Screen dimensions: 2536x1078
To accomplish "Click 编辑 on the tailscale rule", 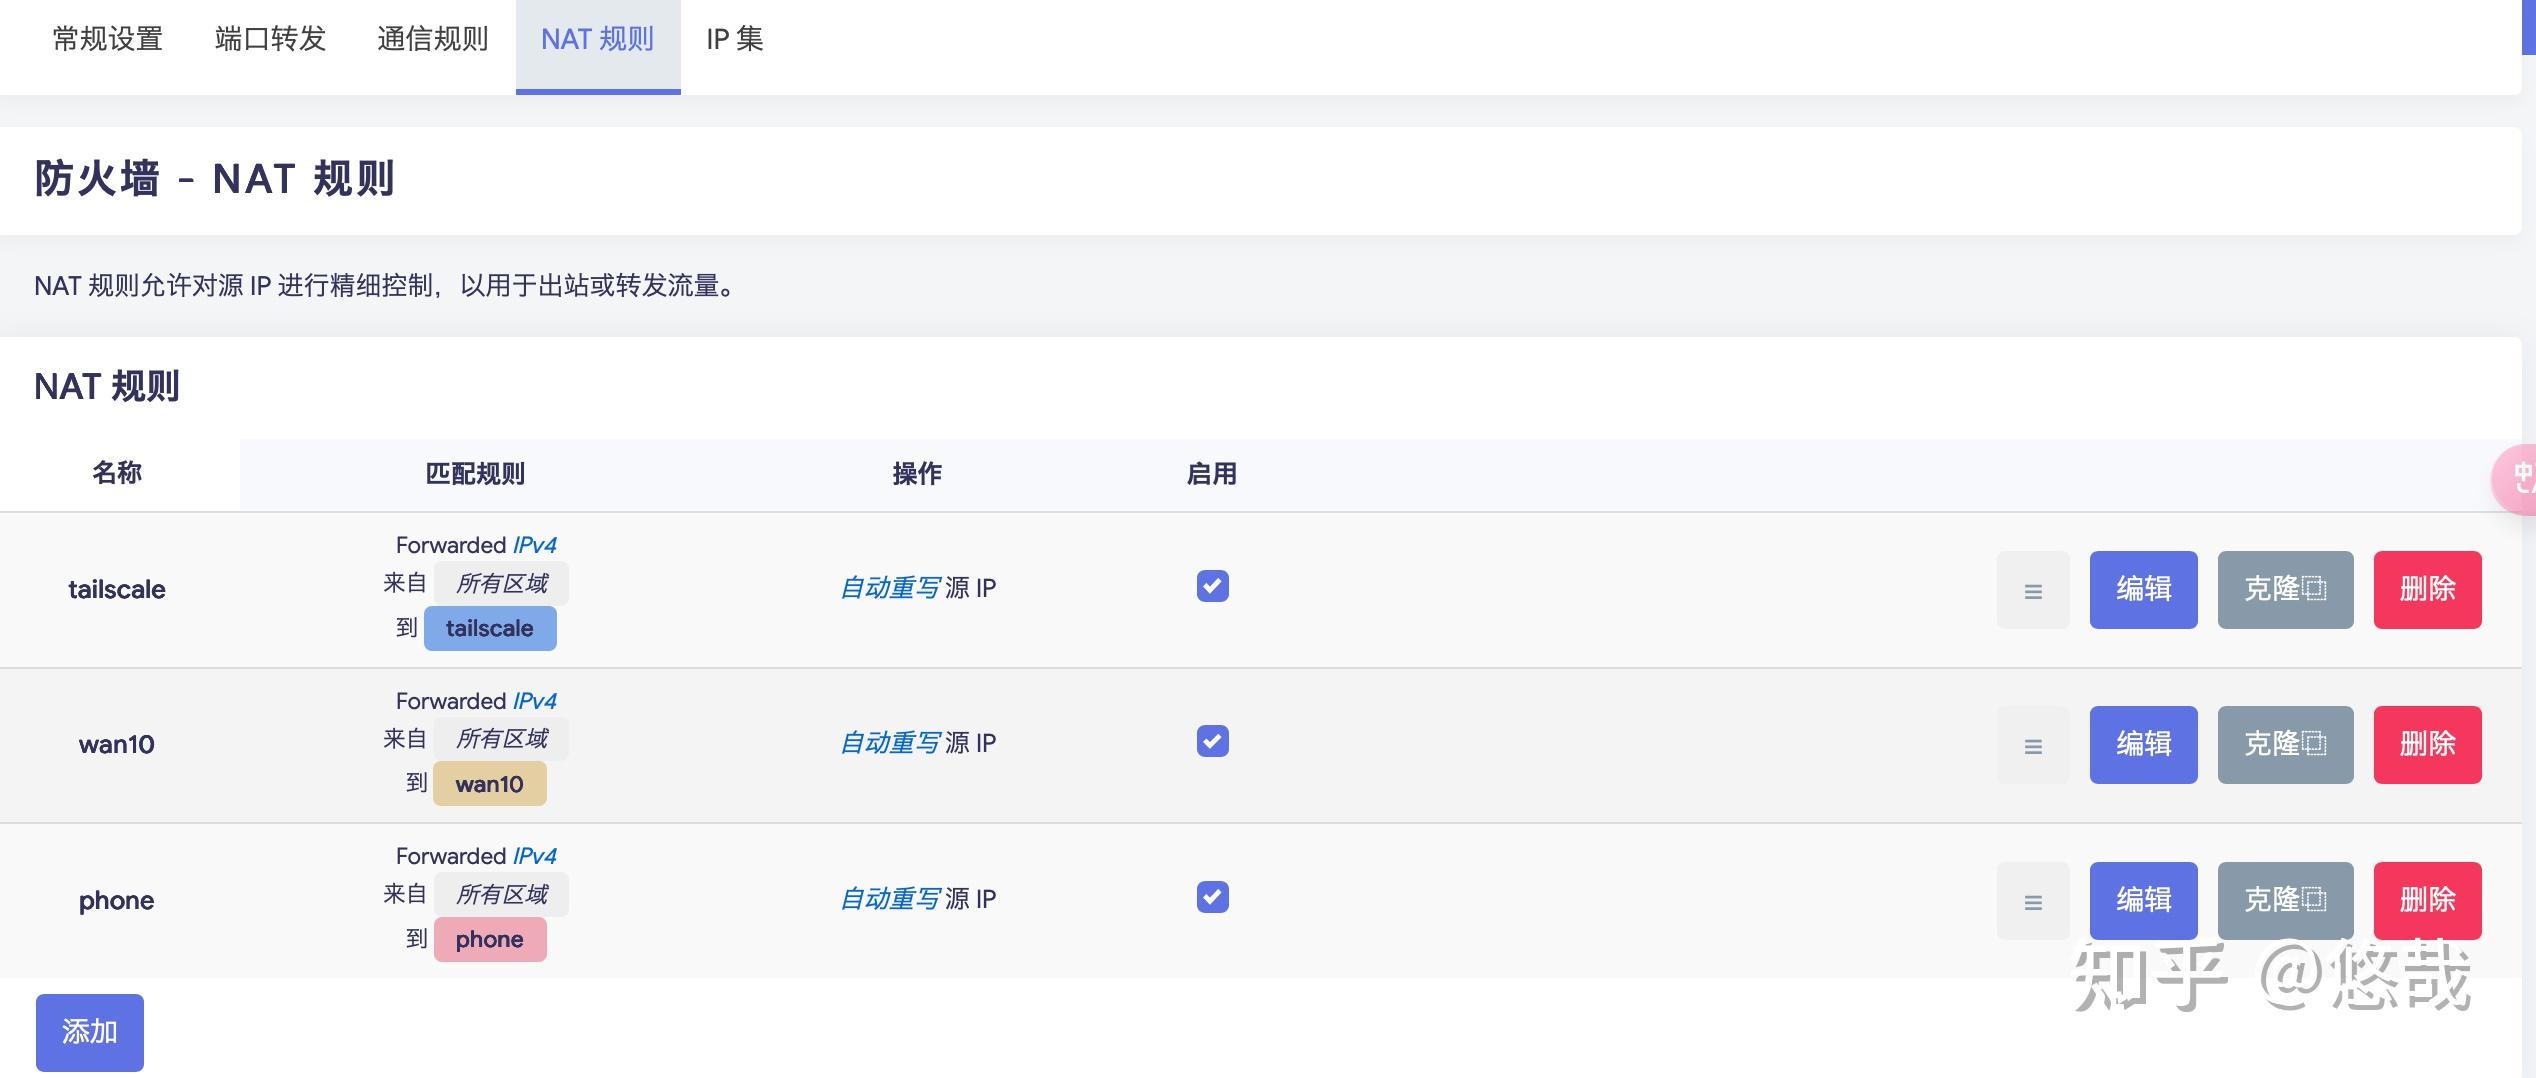I will (2143, 590).
